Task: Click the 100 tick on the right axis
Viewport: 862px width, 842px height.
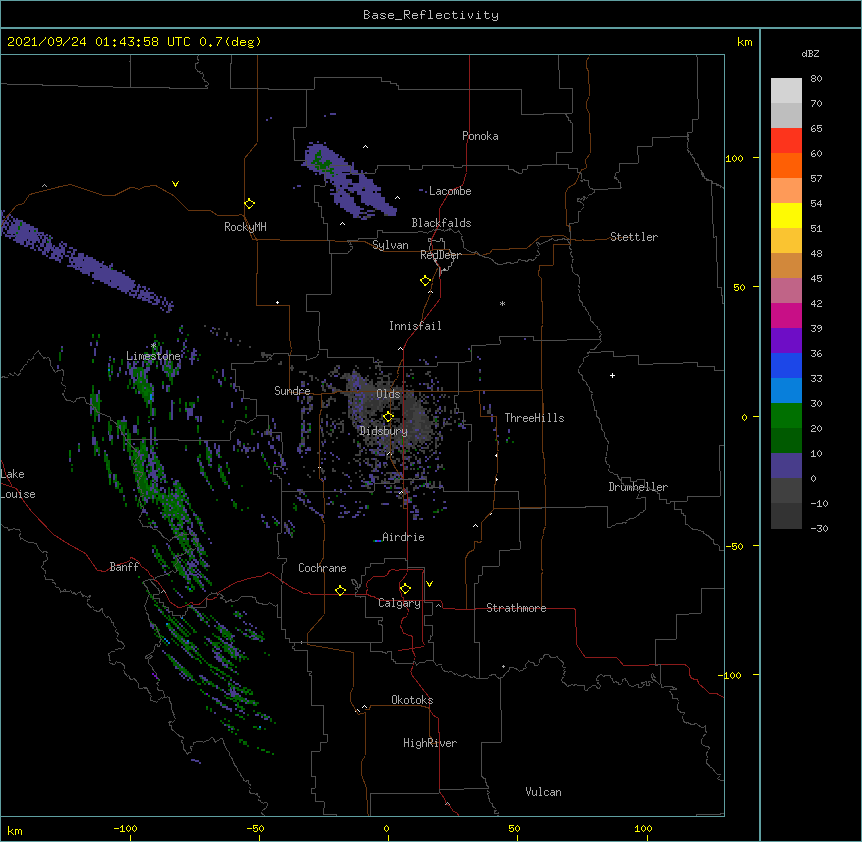Action: (734, 158)
